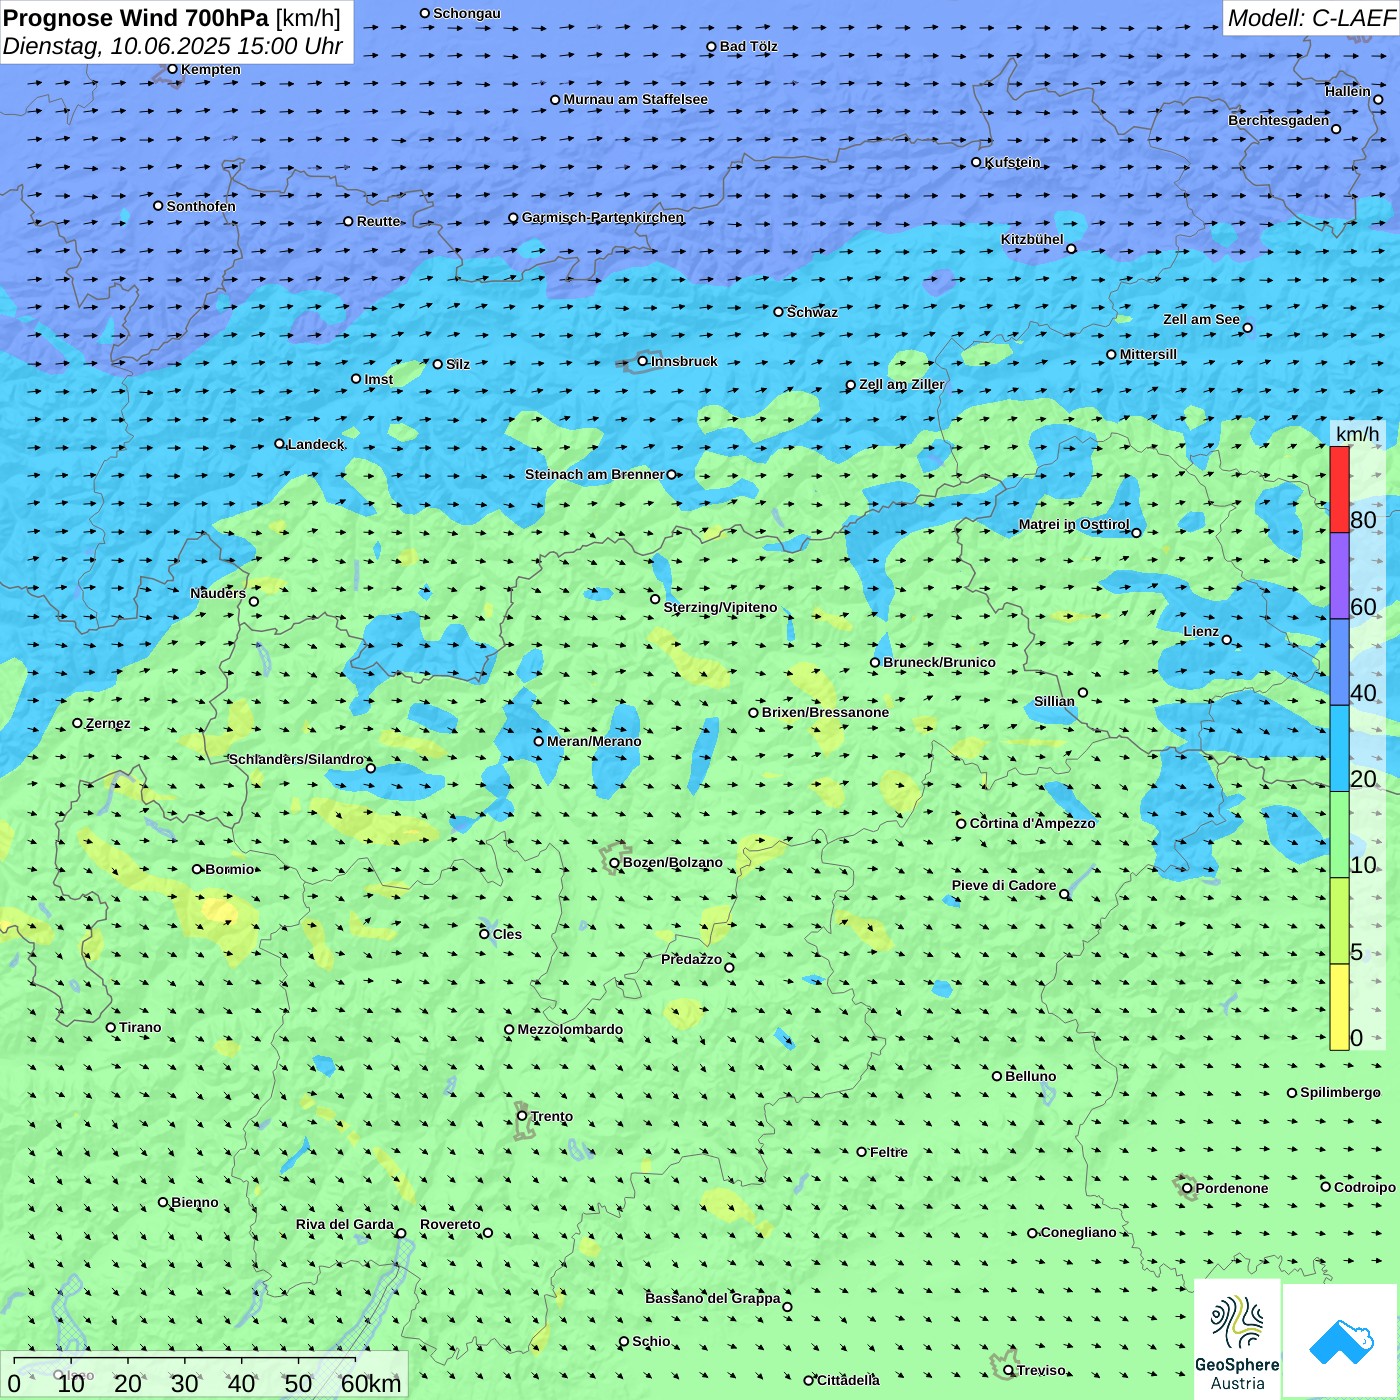
Task: Click the Modell: C-LAEF label
Action: pyautogui.click(x=1311, y=18)
